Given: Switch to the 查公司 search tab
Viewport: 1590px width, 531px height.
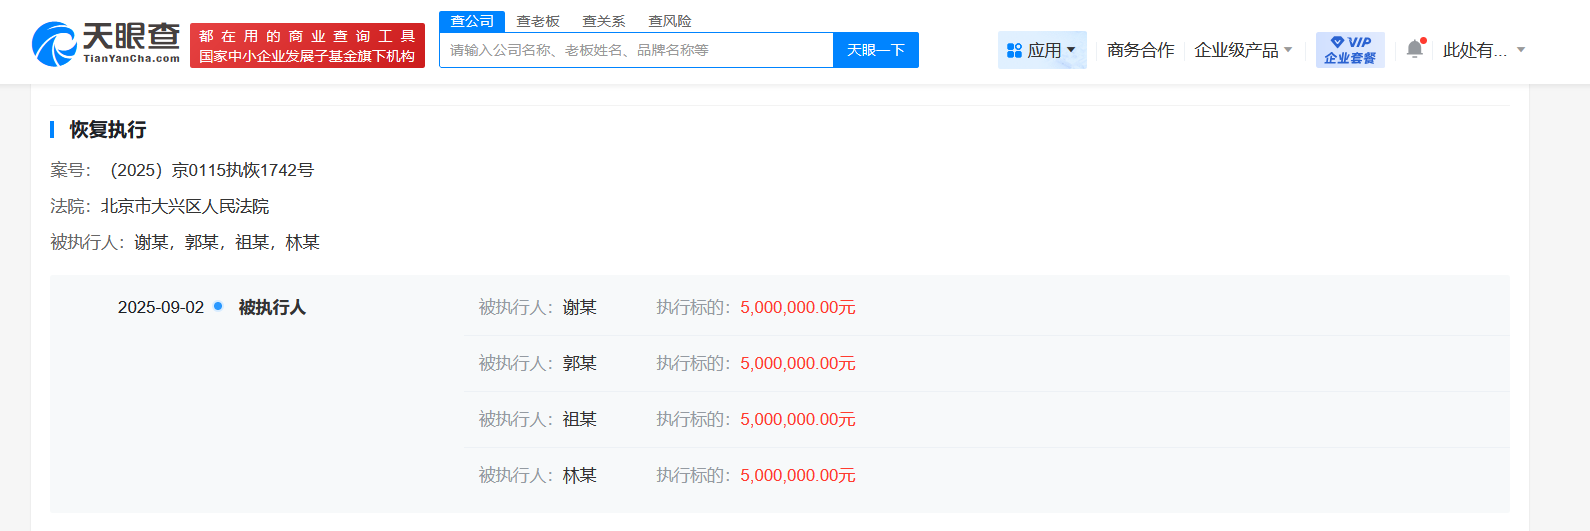Looking at the screenshot, I should pos(472,21).
